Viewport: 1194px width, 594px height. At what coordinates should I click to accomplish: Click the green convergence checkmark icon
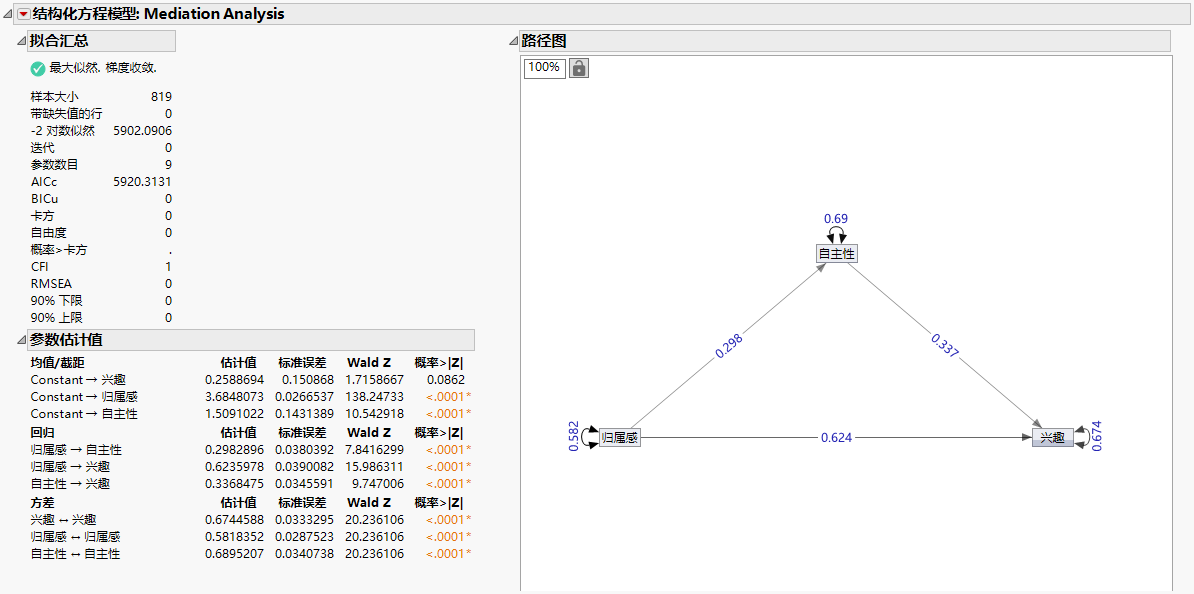click(x=37, y=69)
